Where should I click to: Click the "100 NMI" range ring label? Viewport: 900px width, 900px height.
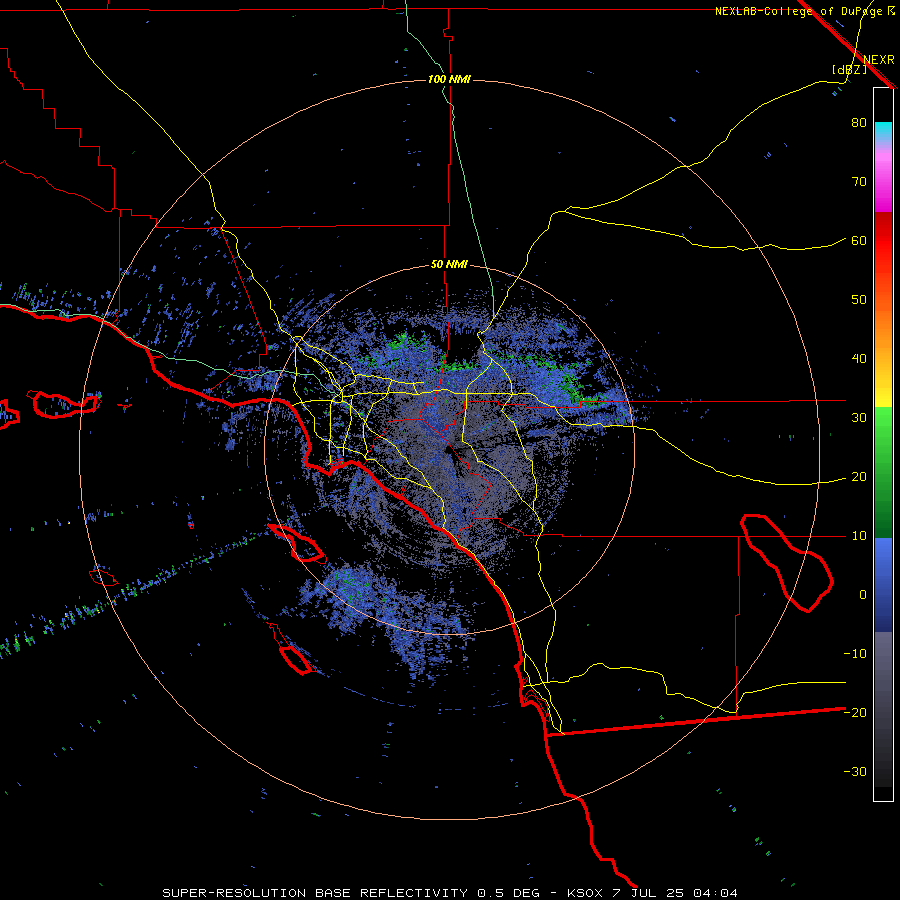(x=449, y=79)
